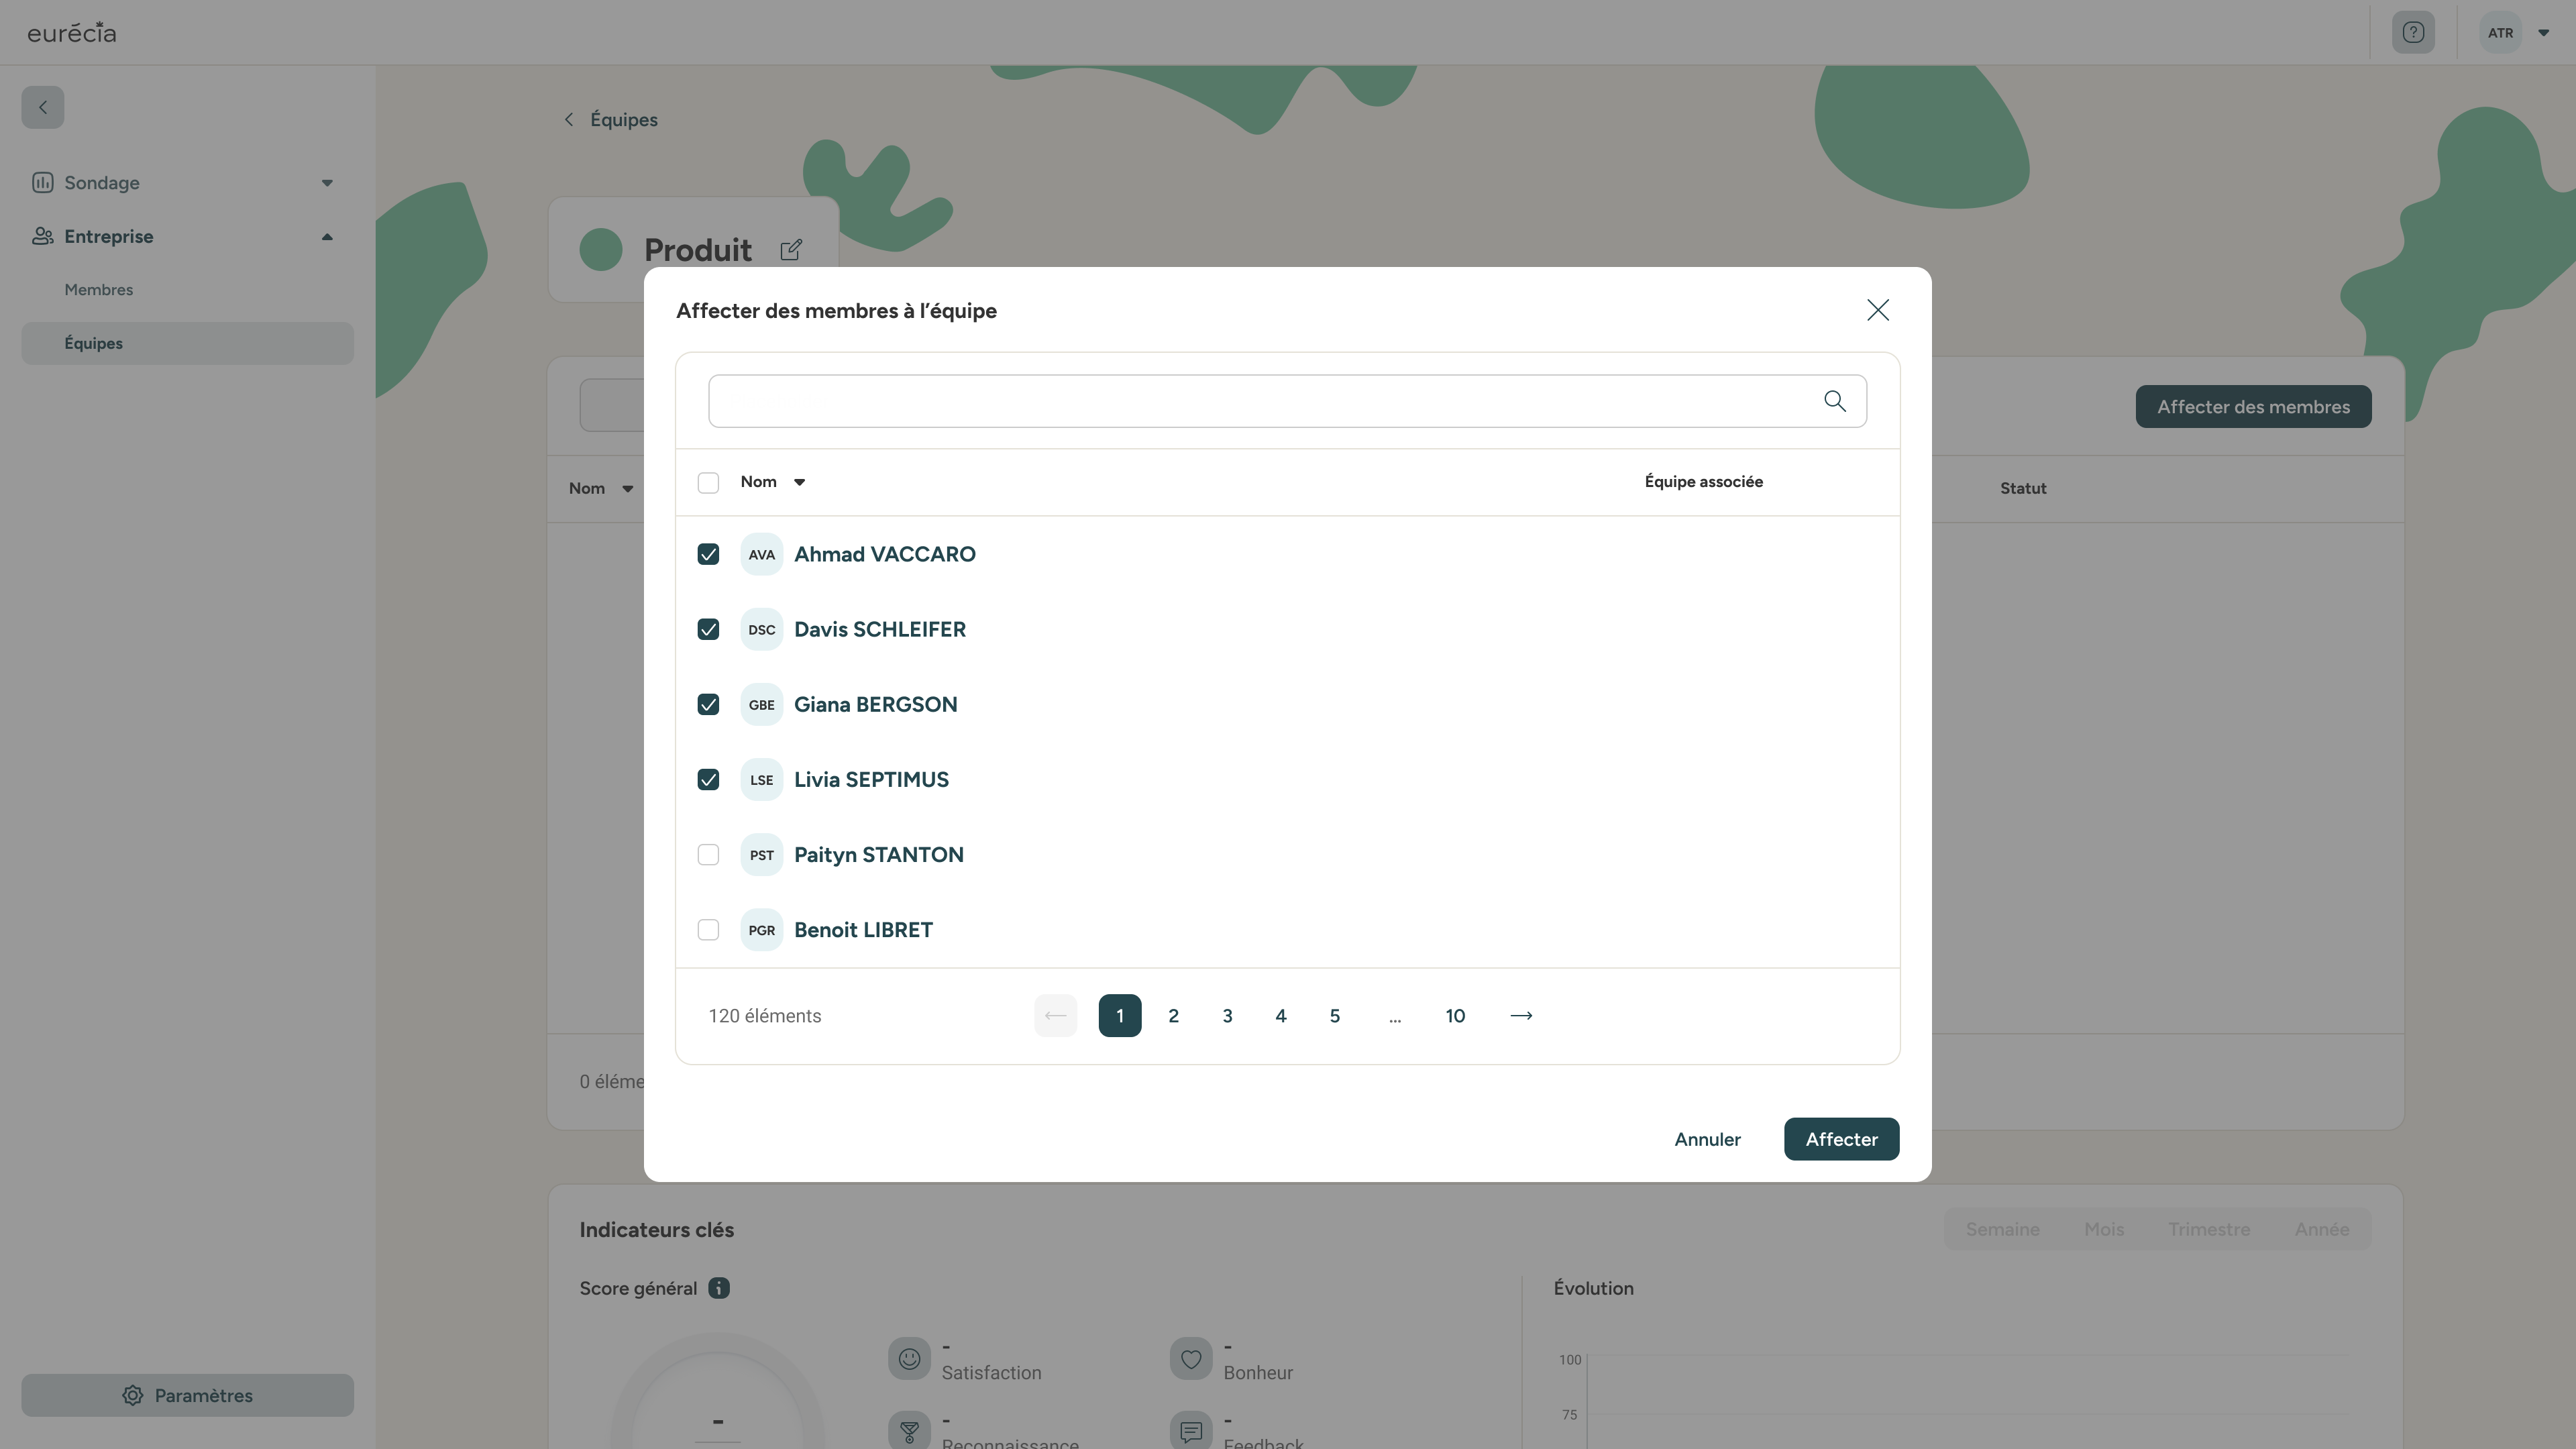This screenshot has height=1449, width=2576.
Task: Check Benoit LIBRET checkbox
Action: 708,929
